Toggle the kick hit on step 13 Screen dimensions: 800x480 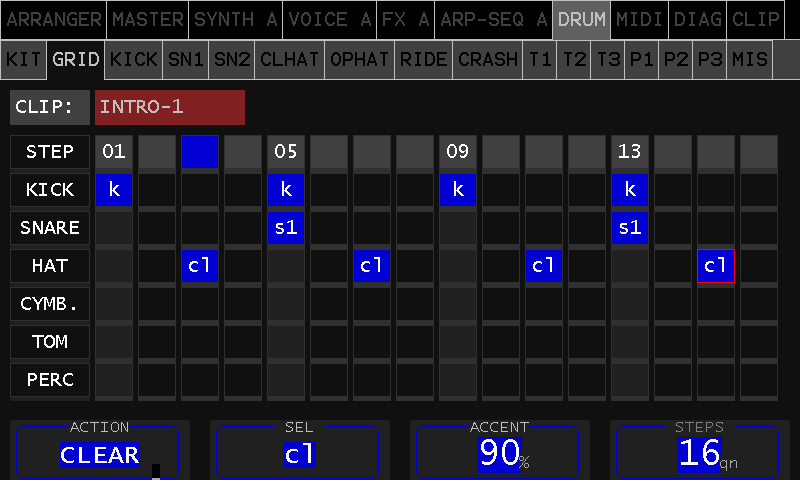(x=630, y=190)
